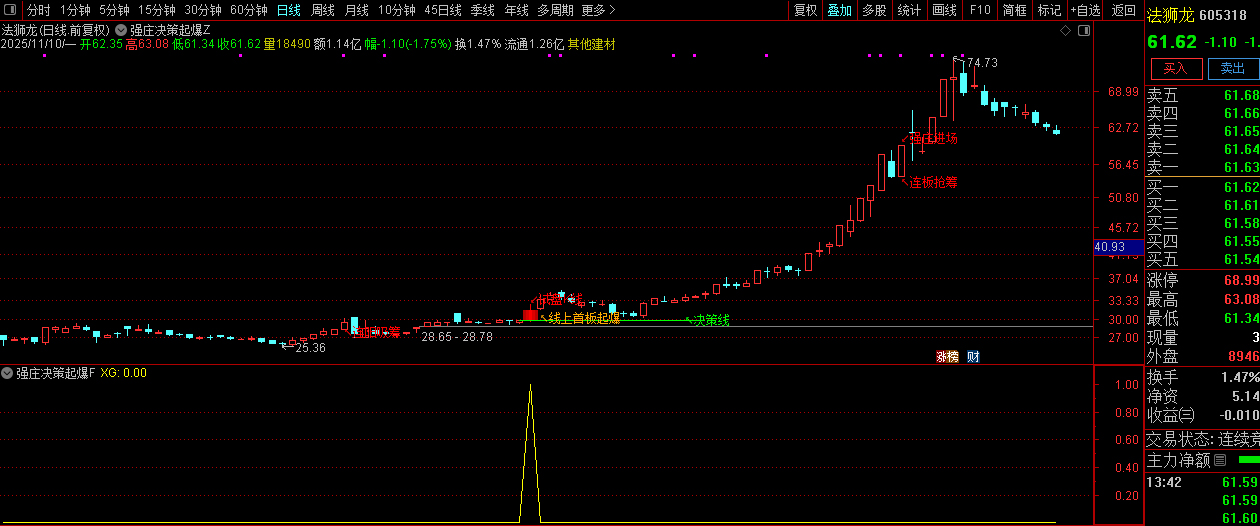Click the 涨 tag icon under the chart
The height and width of the screenshot is (526, 1260).
tap(942, 356)
